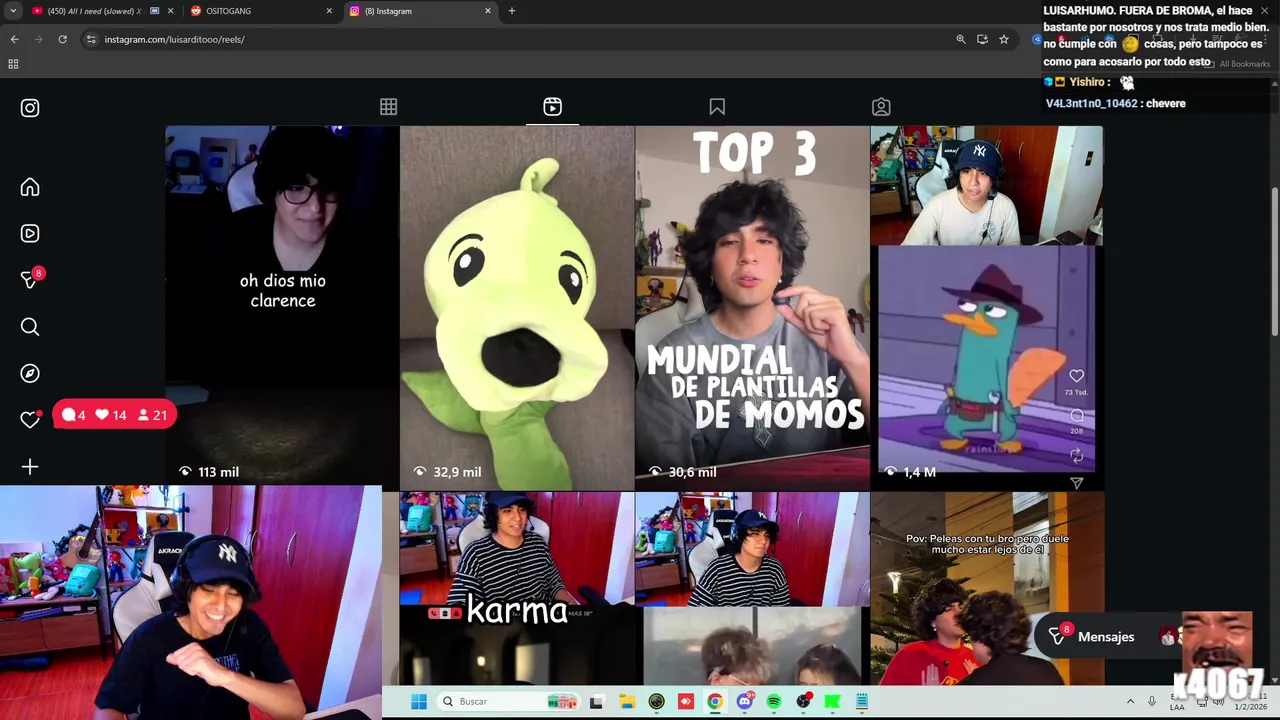The height and width of the screenshot is (720, 1280).
Task: Create new post with plus icon
Action: 30,467
